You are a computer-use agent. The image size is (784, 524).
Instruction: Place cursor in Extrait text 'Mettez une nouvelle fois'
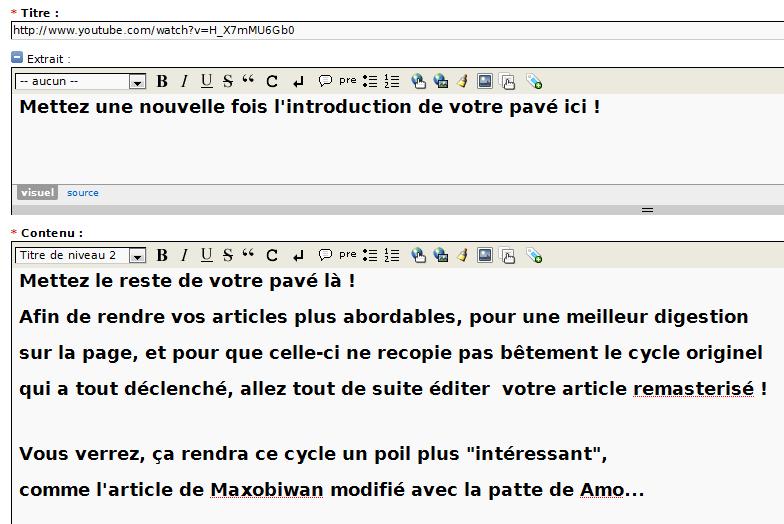[143, 107]
